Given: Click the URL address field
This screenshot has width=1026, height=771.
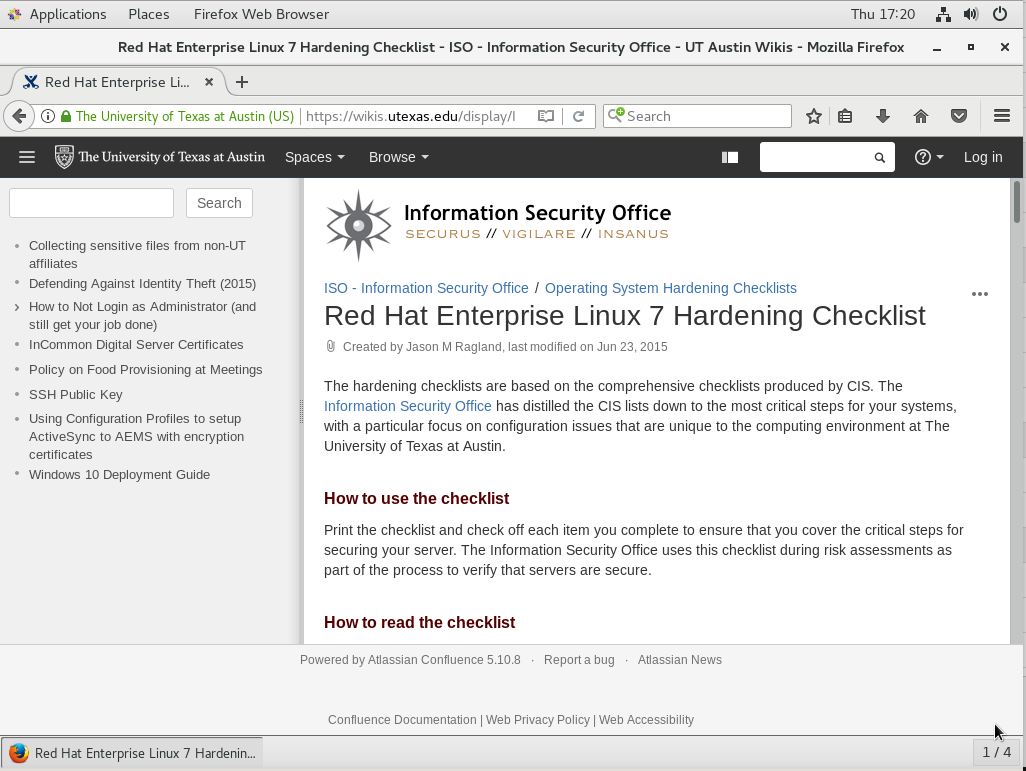Looking at the screenshot, I should click(411, 117).
